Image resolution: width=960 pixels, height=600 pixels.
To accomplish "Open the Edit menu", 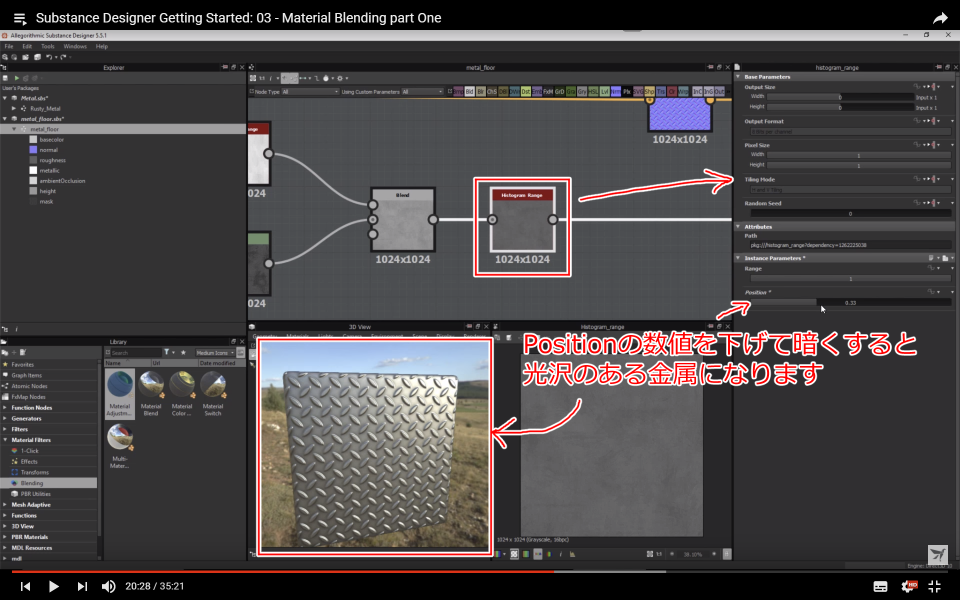I will tap(27, 47).
